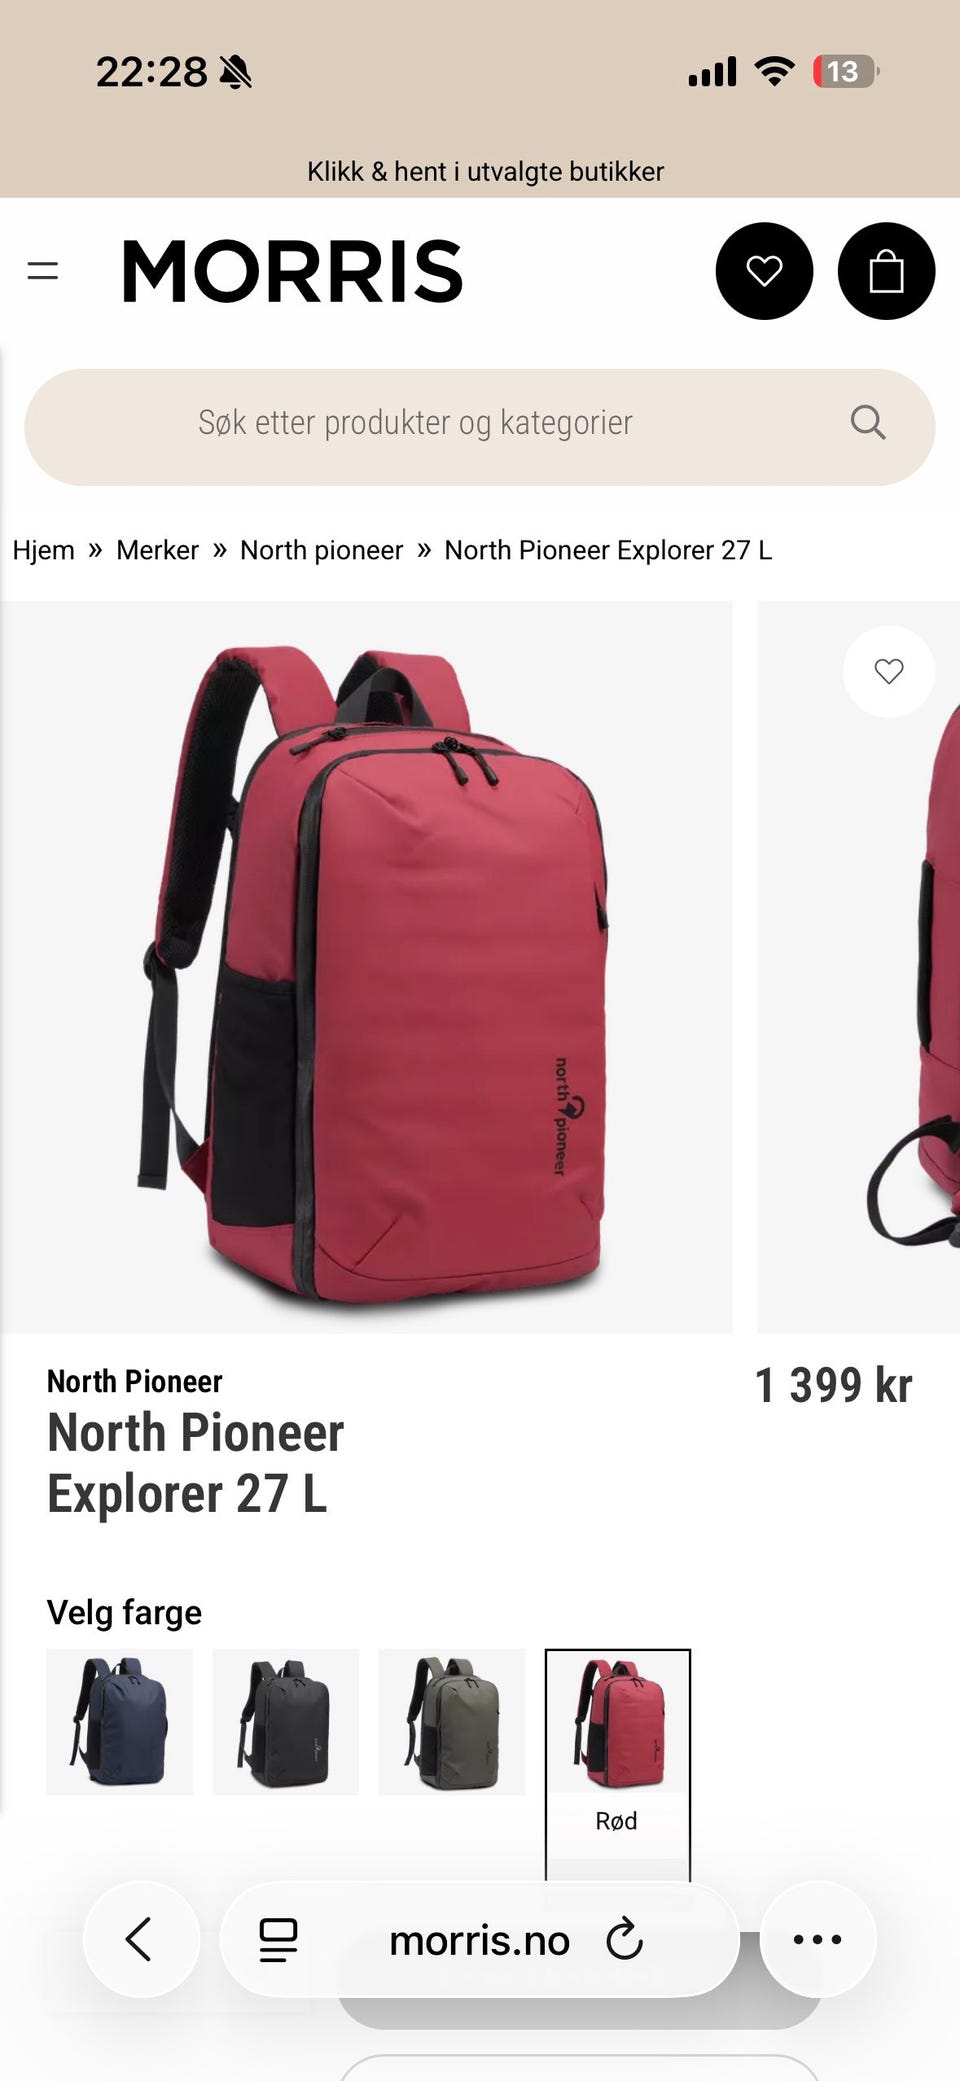
Task: Go to Hjem breadcrumb
Action: click(43, 550)
